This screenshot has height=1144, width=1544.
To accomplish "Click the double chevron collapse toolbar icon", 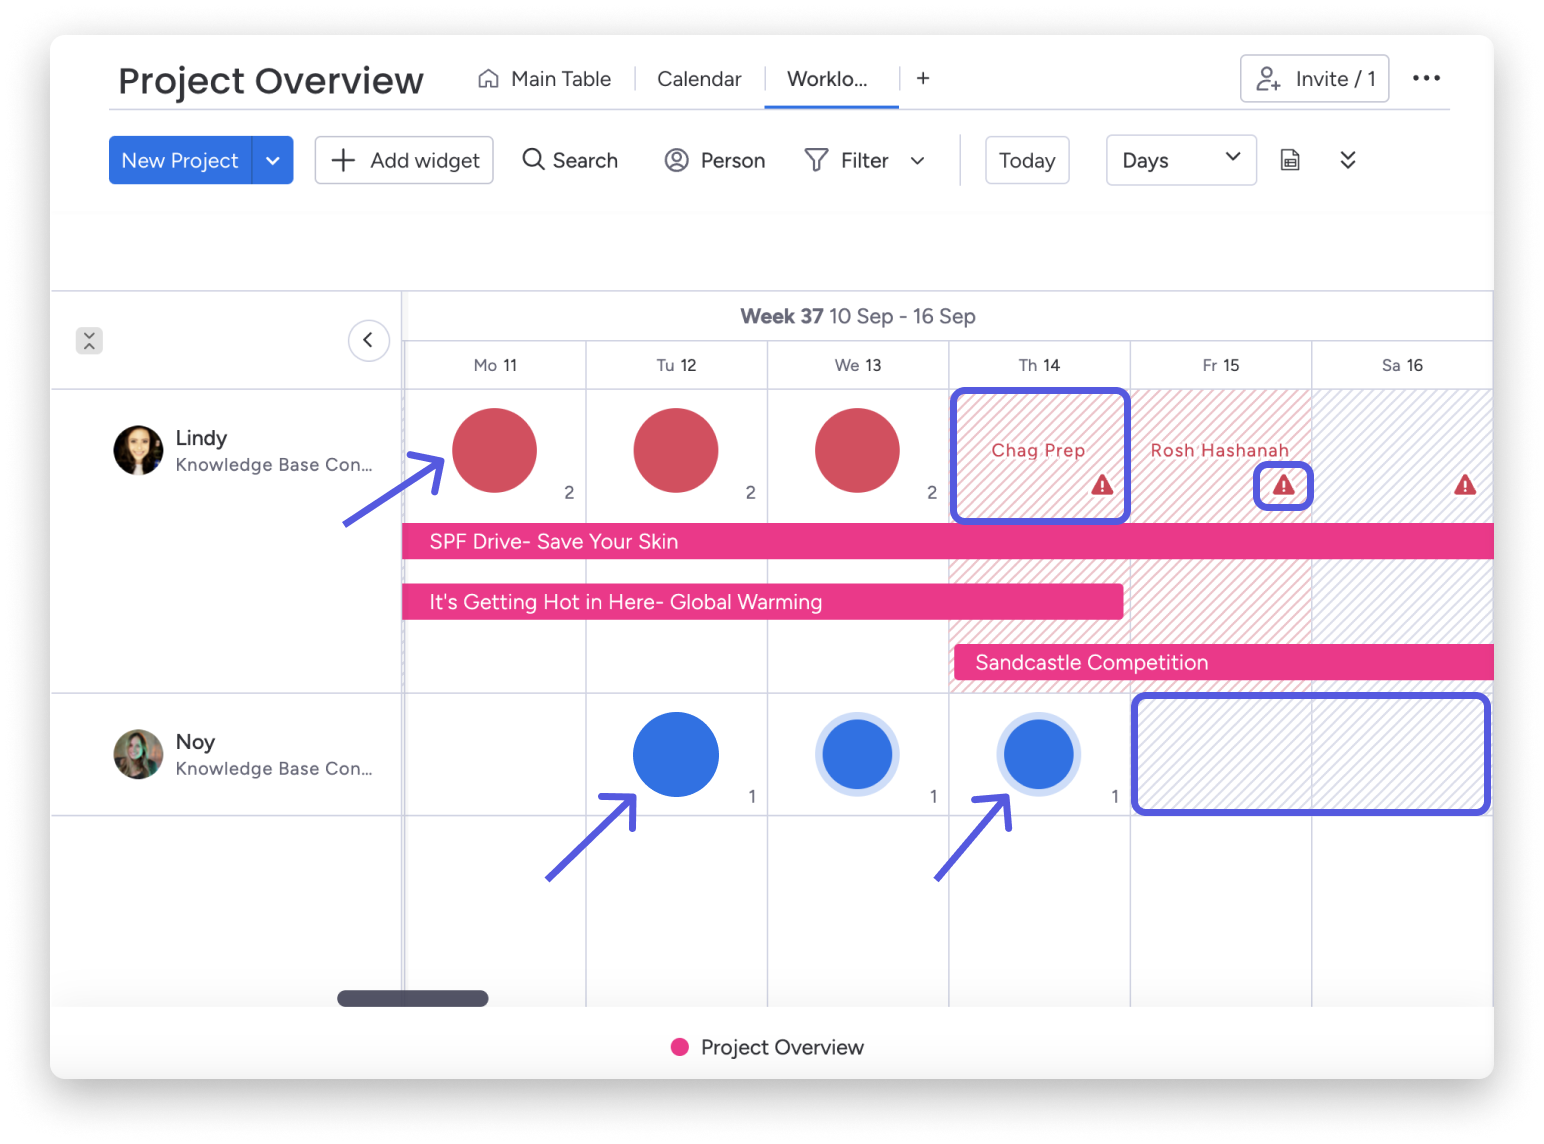I will click(x=1347, y=160).
